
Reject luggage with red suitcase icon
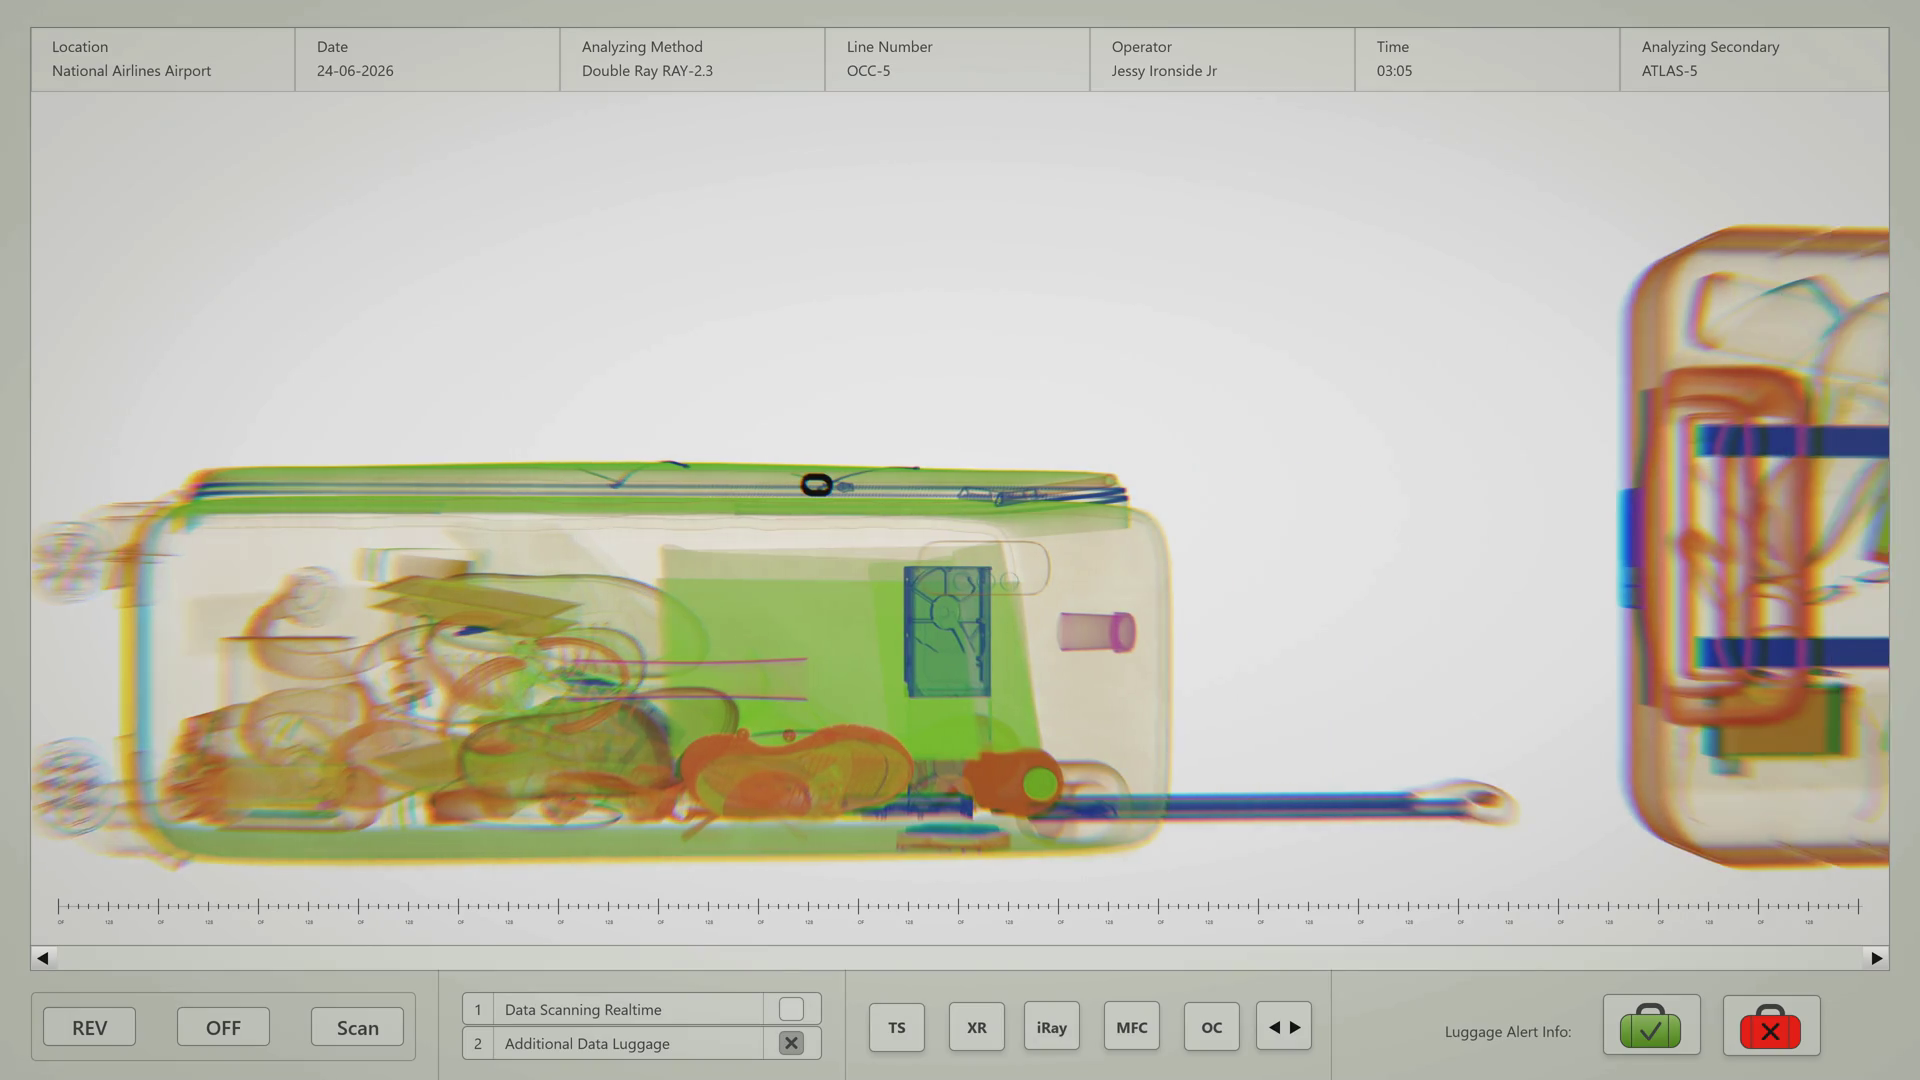click(1770, 1026)
